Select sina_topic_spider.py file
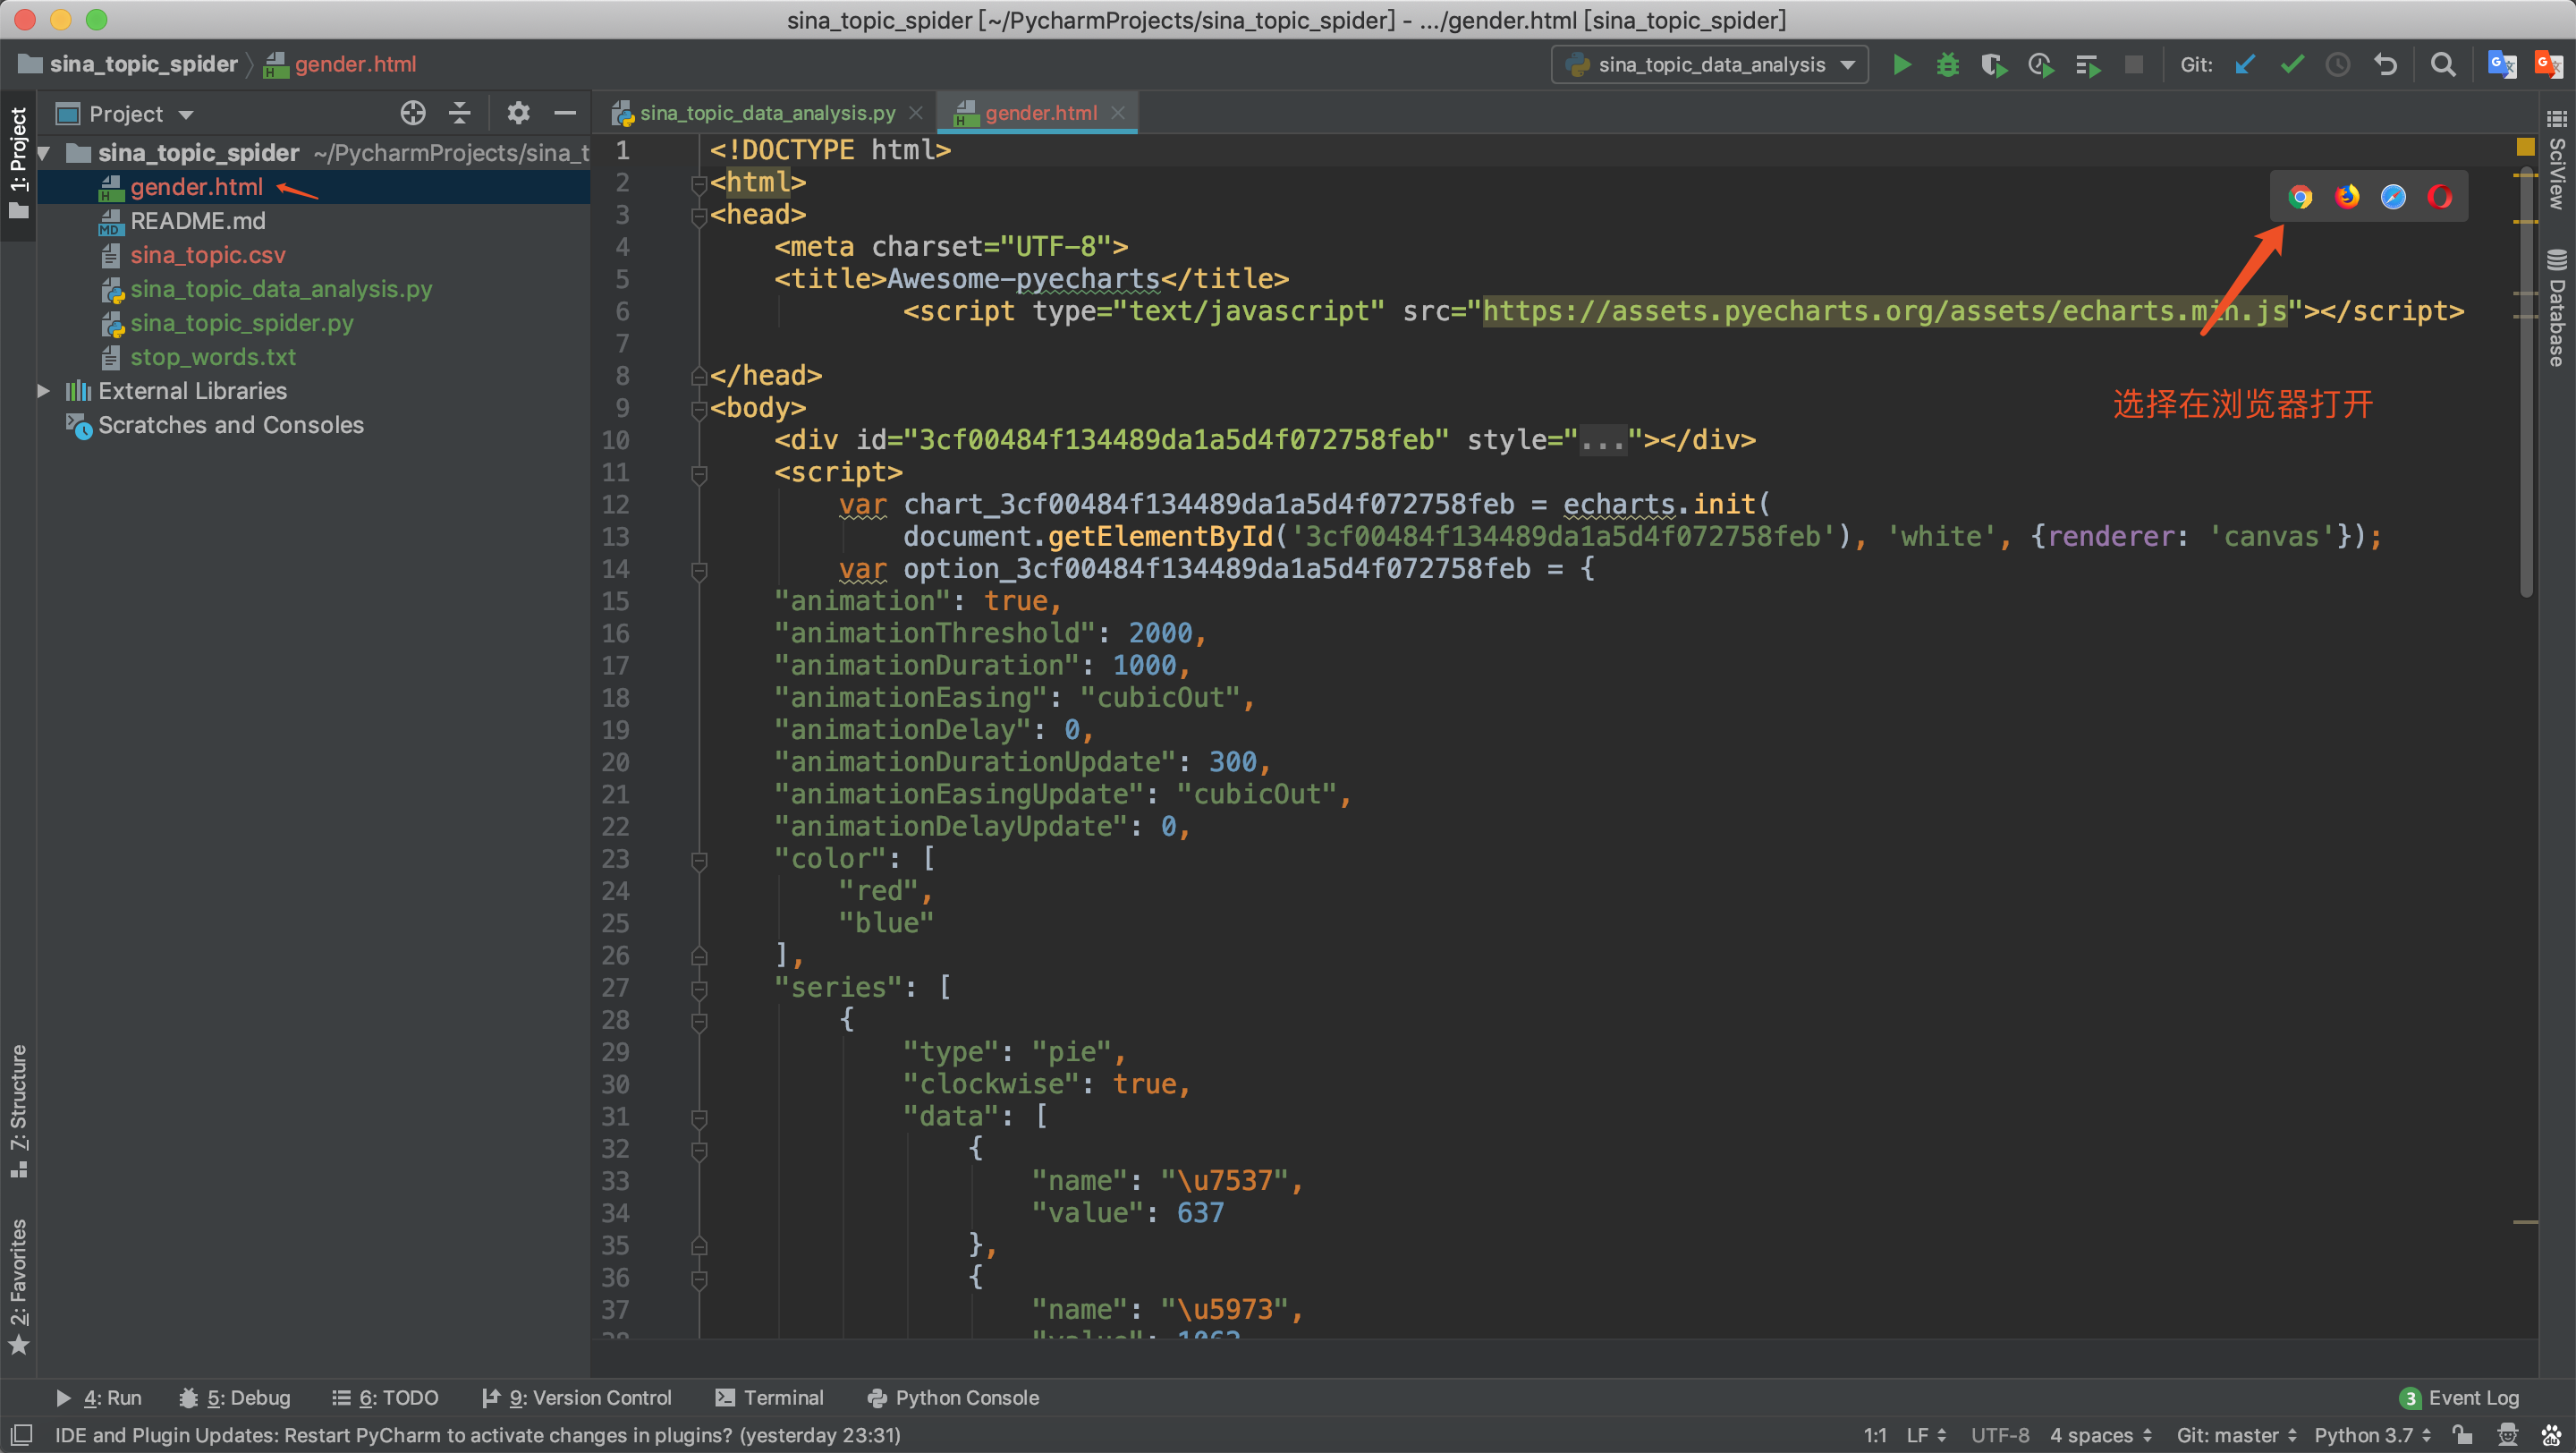Image resolution: width=2576 pixels, height=1453 pixels. coord(313,323)
